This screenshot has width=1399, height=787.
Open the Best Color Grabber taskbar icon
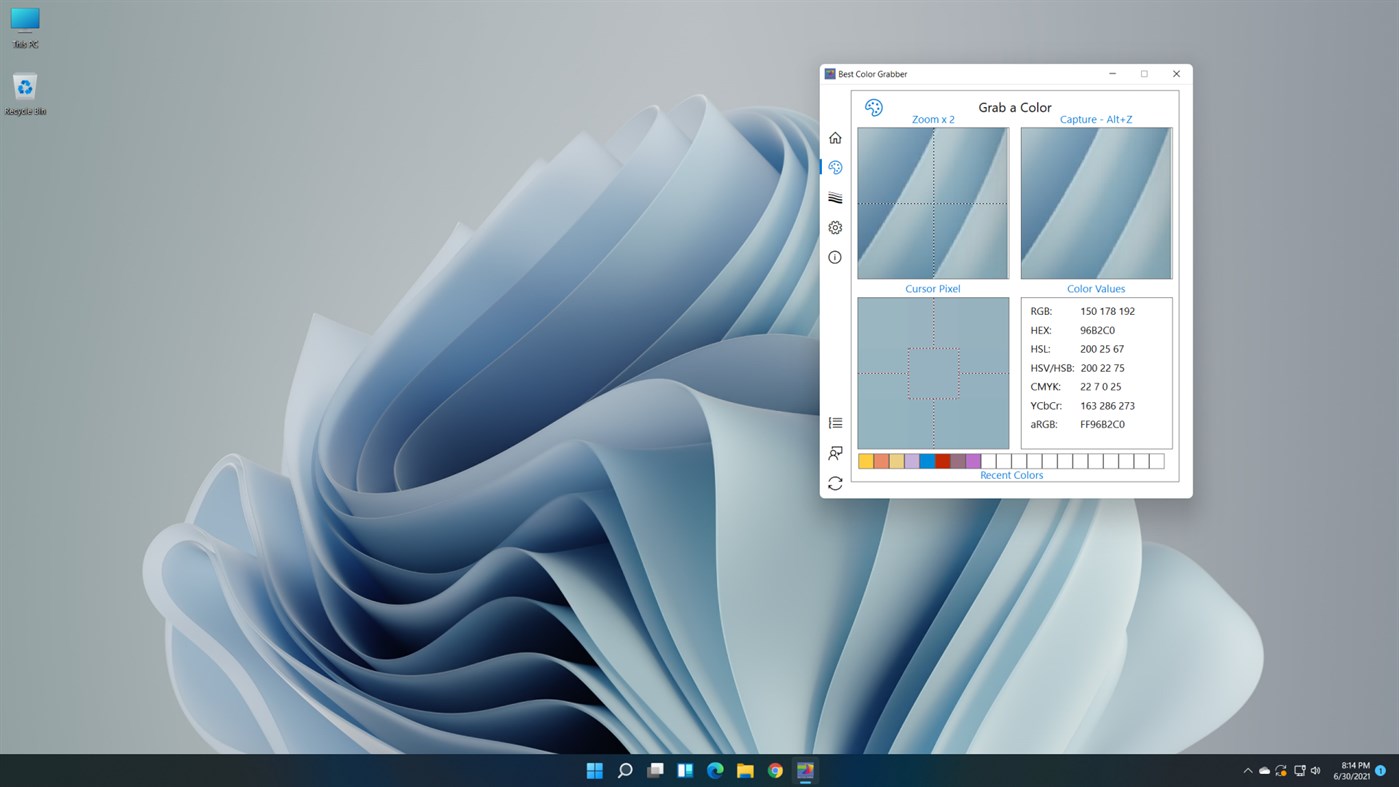coord(805,770)
